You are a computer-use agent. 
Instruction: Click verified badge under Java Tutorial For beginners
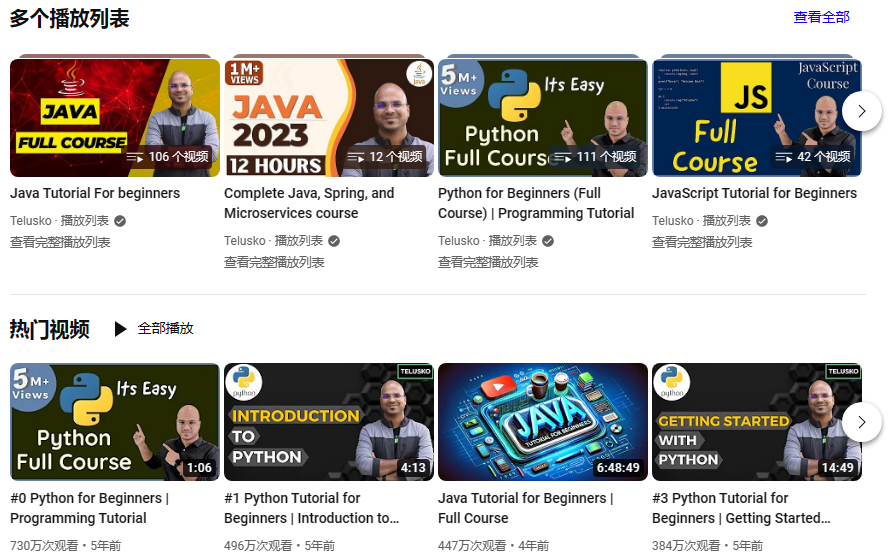pos(120,221)
